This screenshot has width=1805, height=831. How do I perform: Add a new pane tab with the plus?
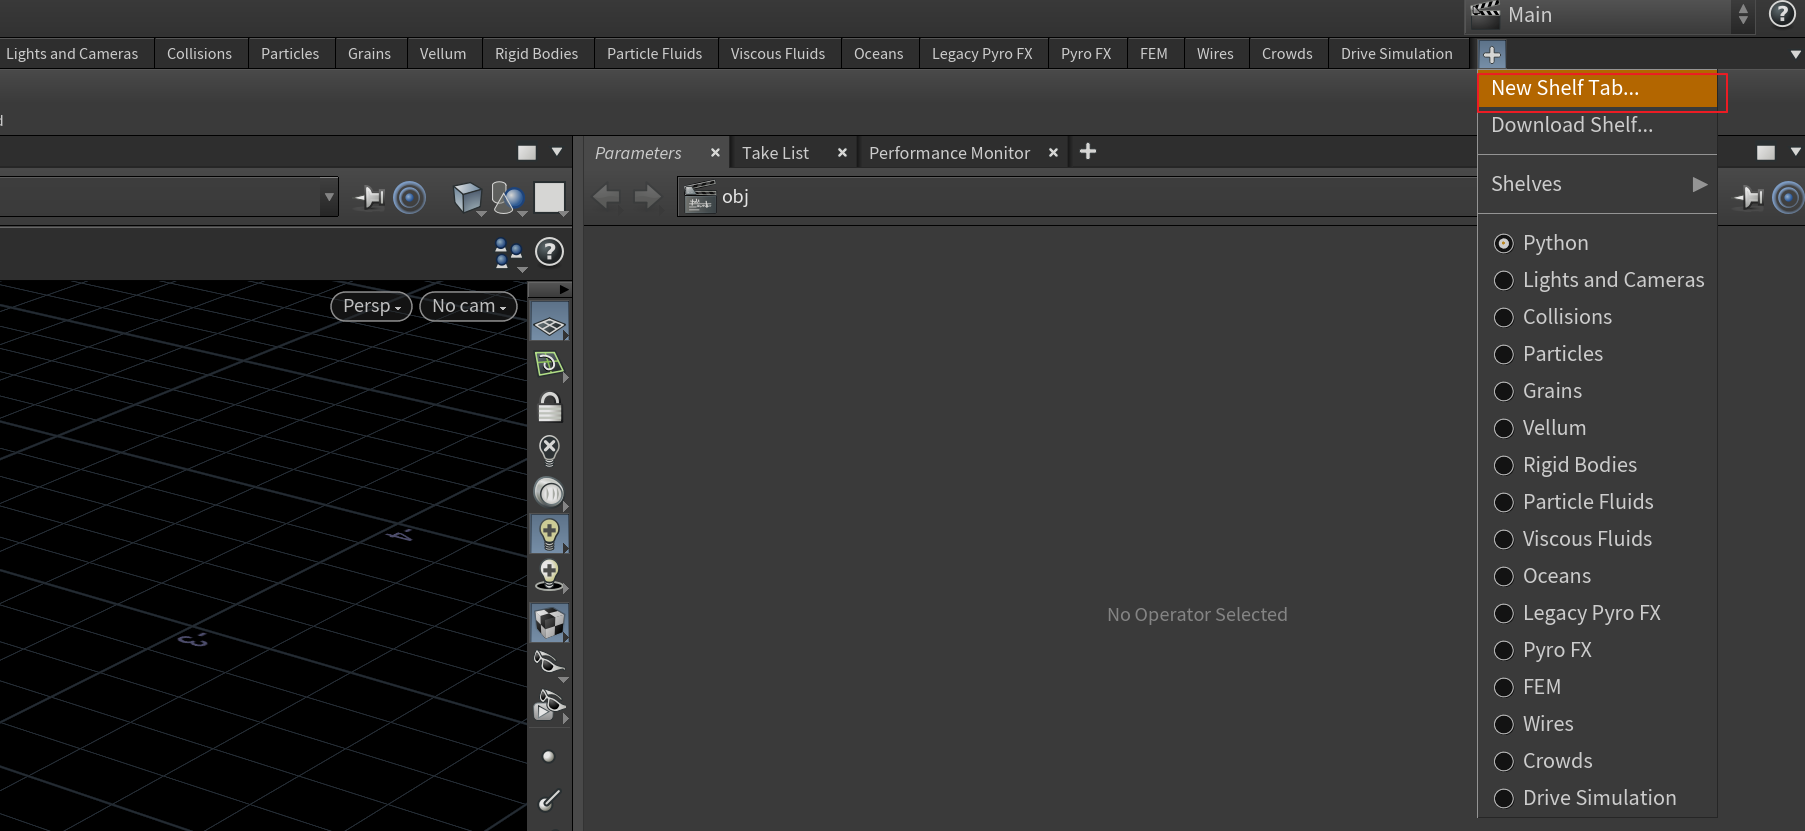[x=1088, y=151]
